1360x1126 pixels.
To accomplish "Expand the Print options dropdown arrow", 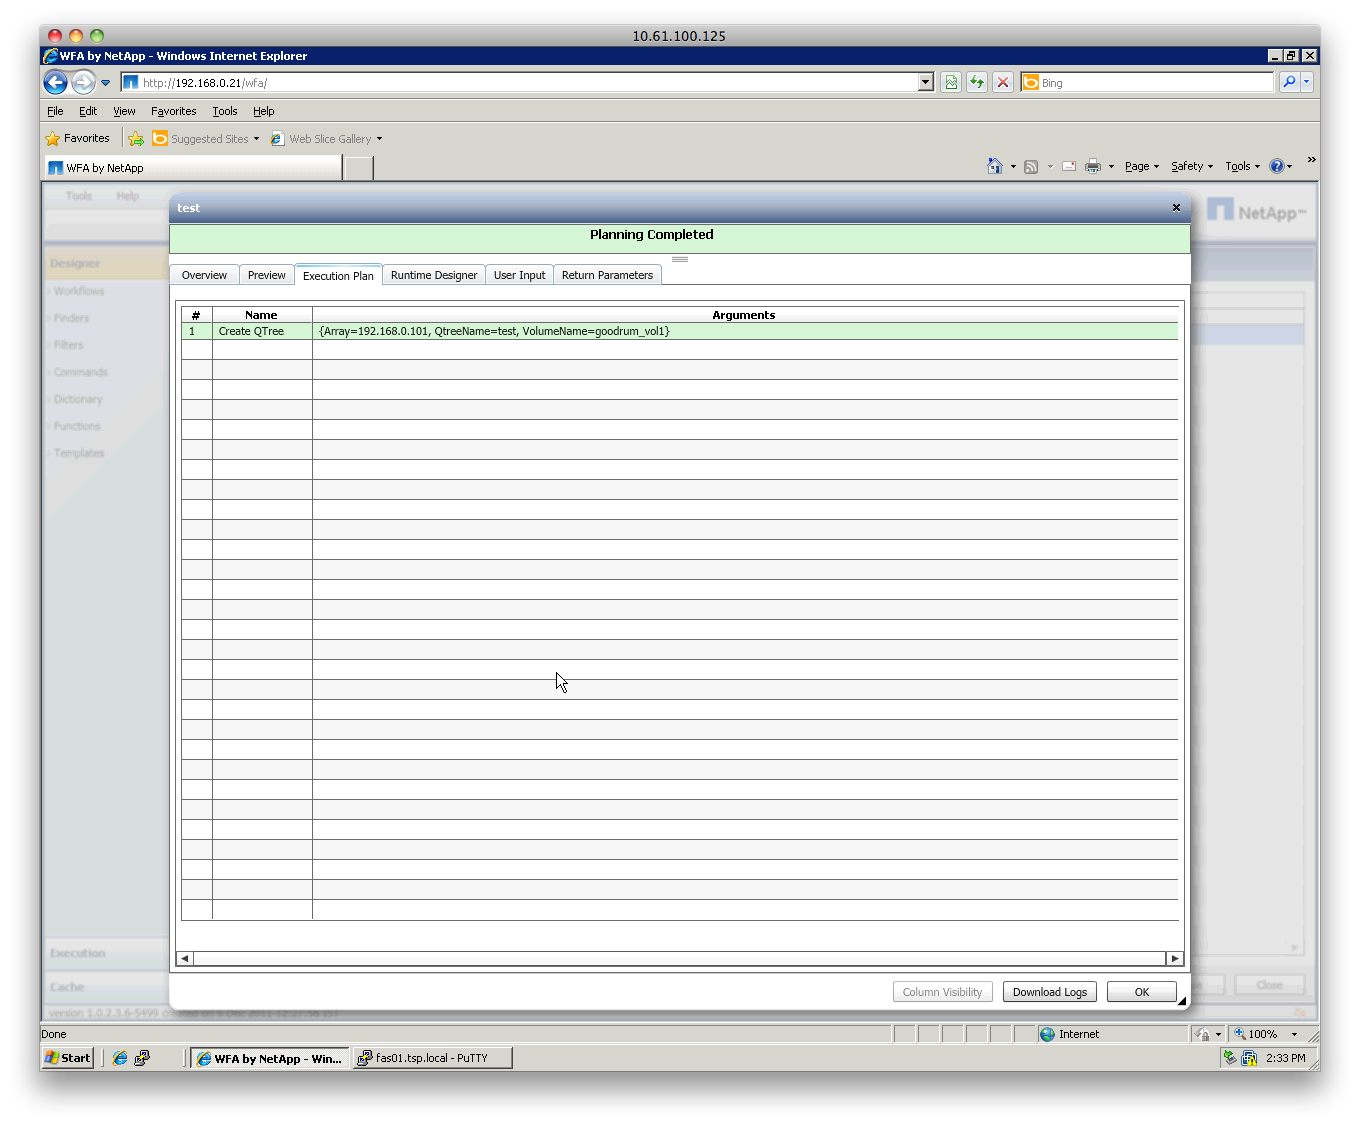I will [x=1111, y=167].
